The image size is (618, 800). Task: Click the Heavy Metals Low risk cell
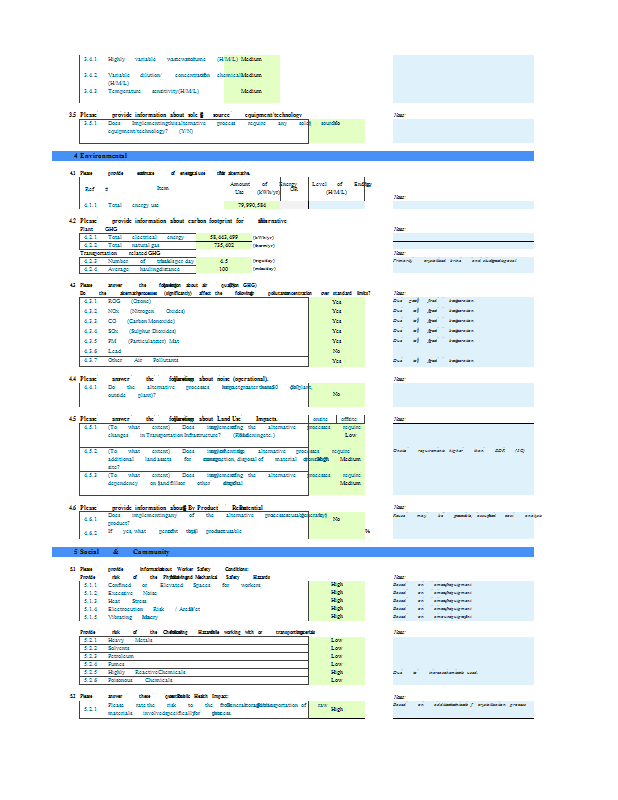[336, 640]
